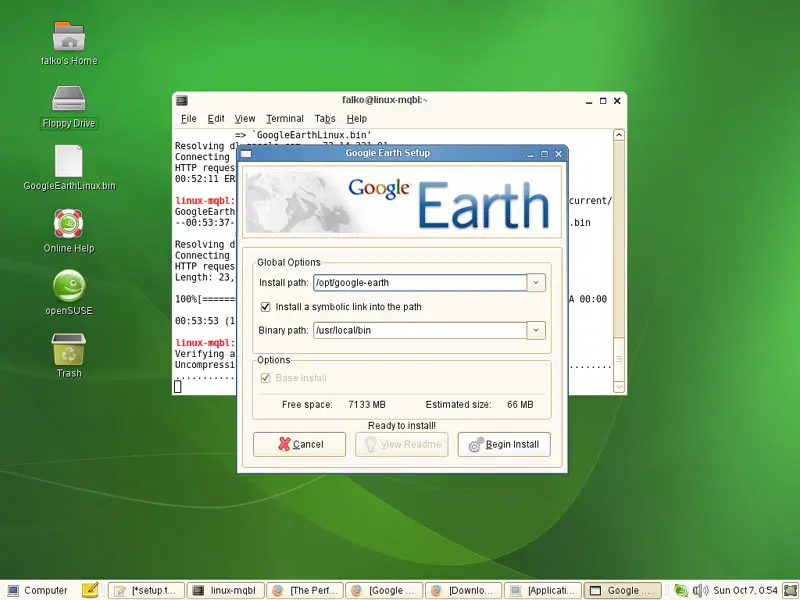Click the View Readme button
The height and width of the screenshot is (600, 800).
tap(402, 444)
